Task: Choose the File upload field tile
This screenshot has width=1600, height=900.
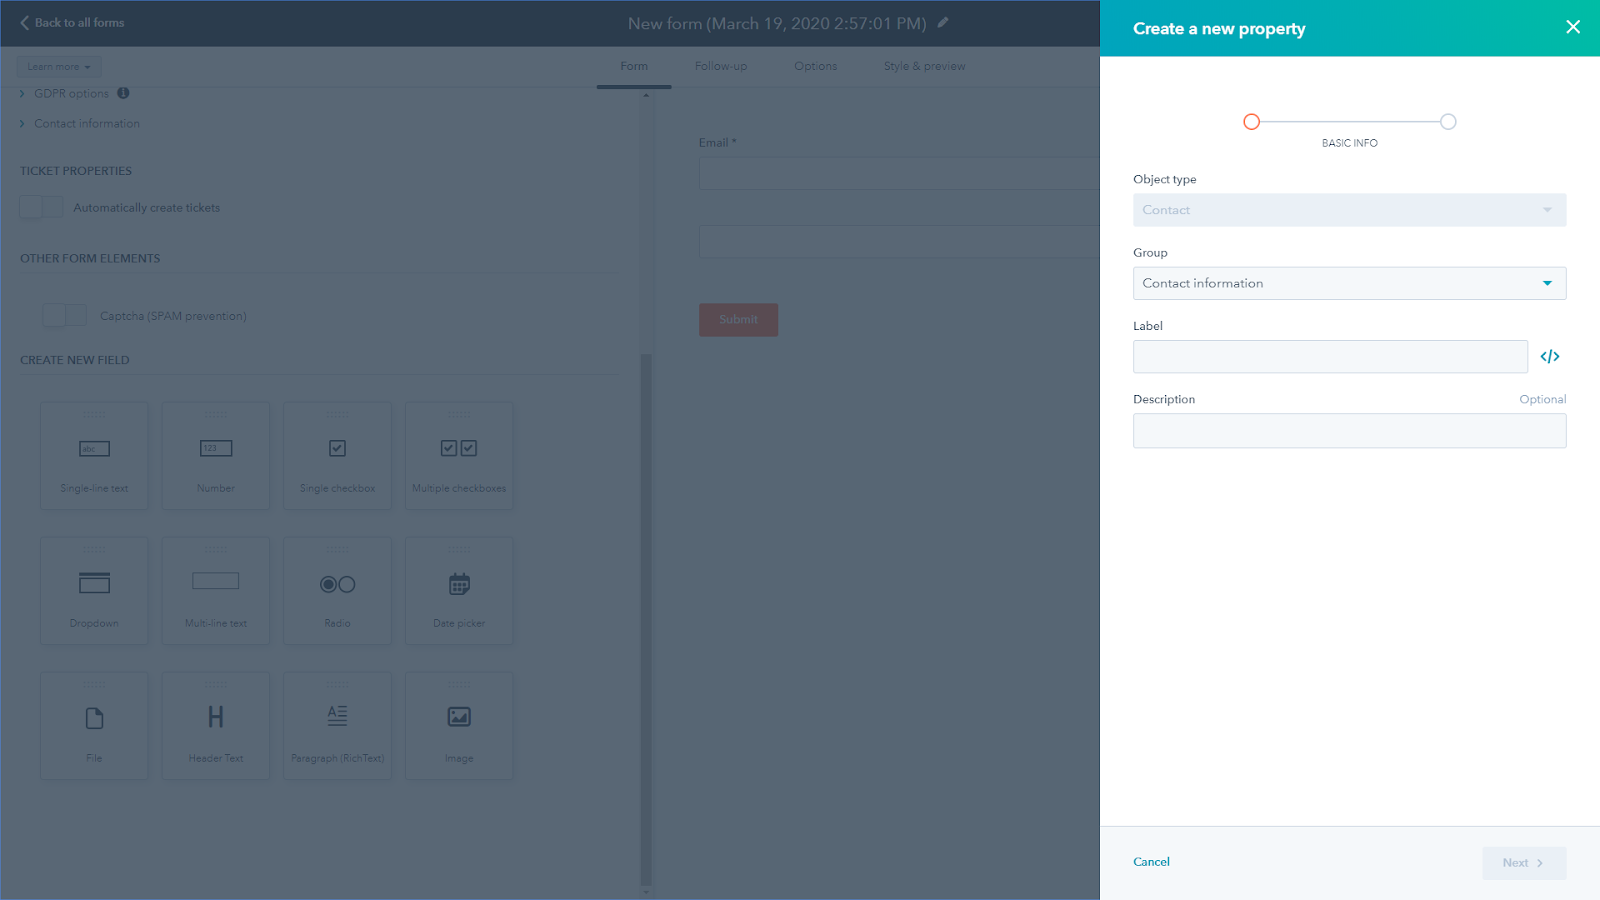Action: coord(94,726)
